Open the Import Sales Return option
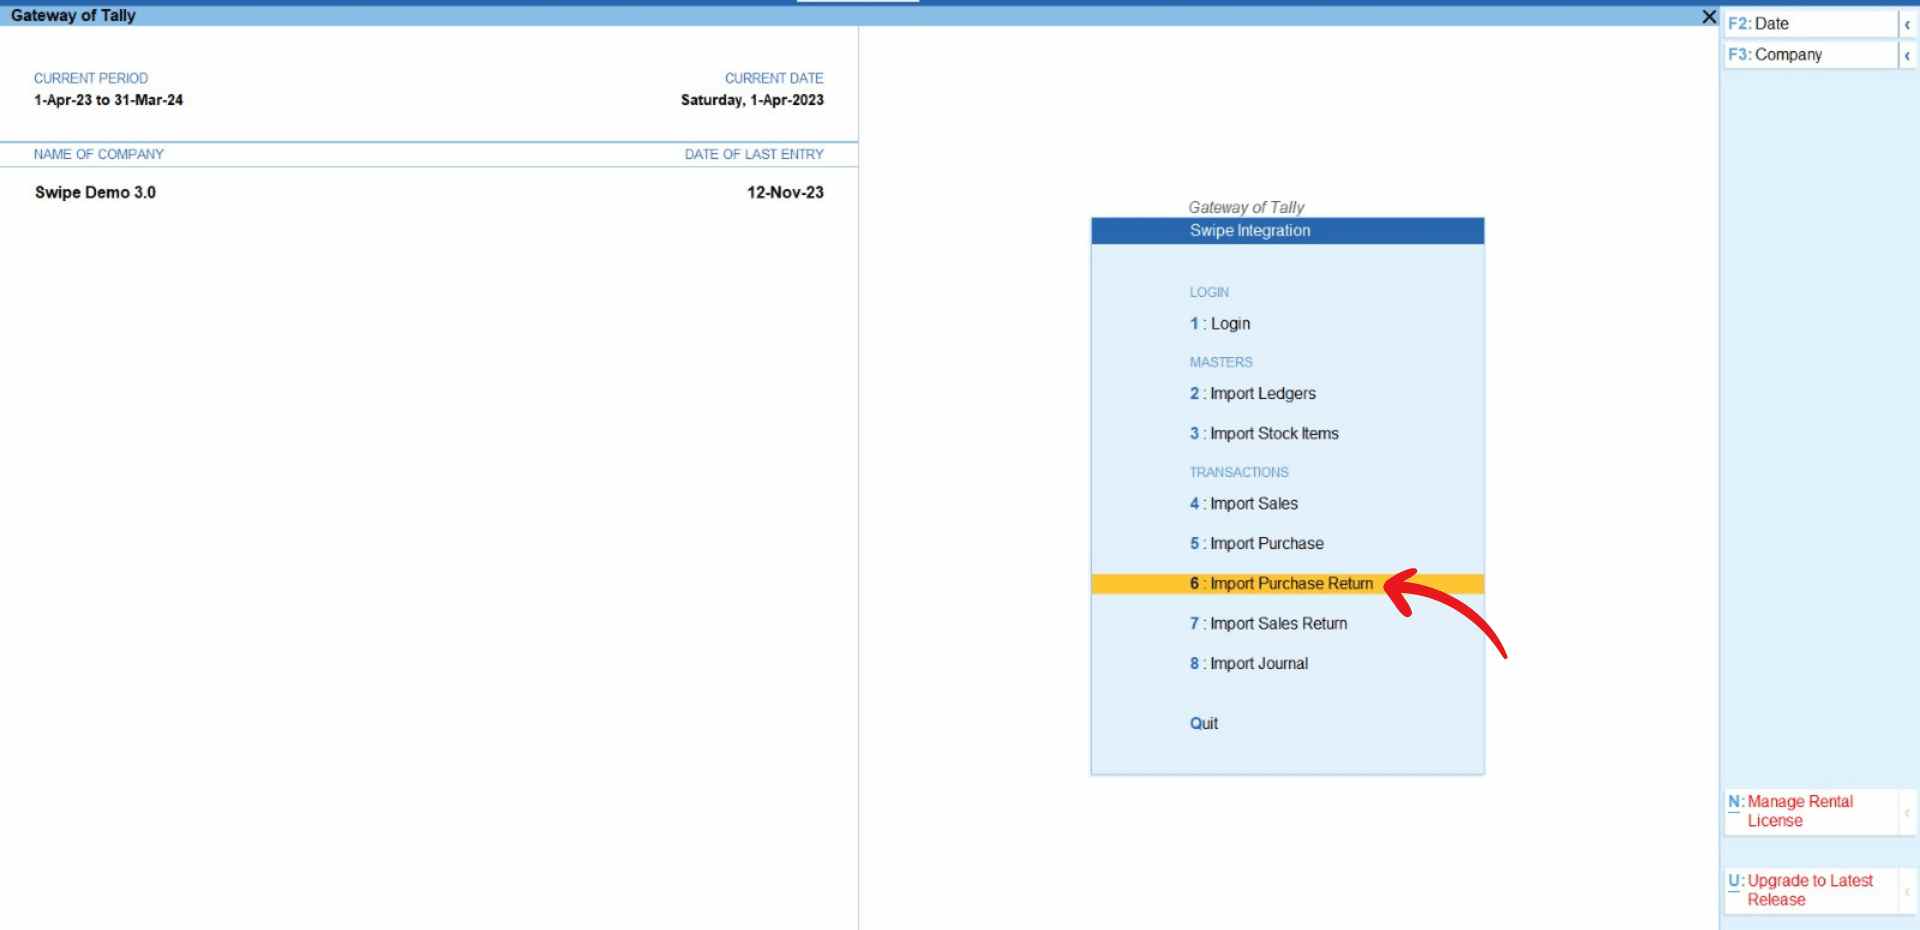This screenshot has height=930, width=1920. [1269, 624]
